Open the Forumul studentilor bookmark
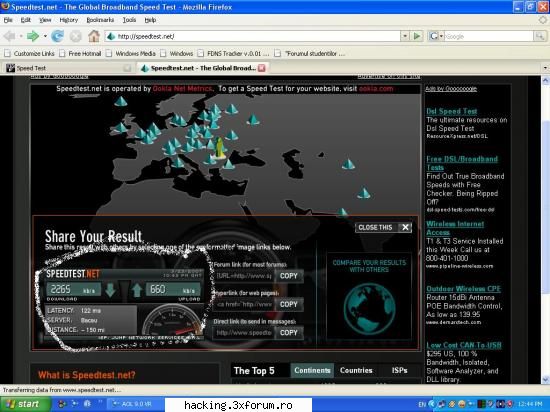The width and height of the screenshot is (550, 412). pyautogui.click(x=310, y=53)
